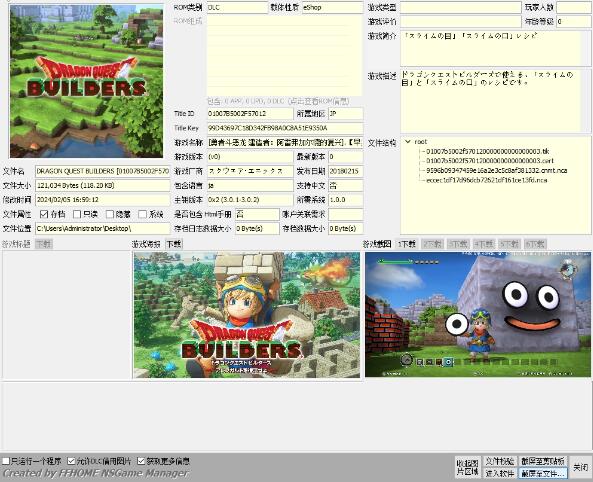The image size is (593, 482).
Task: Click the 游戏截图 1下载 button
Action: 407,244
